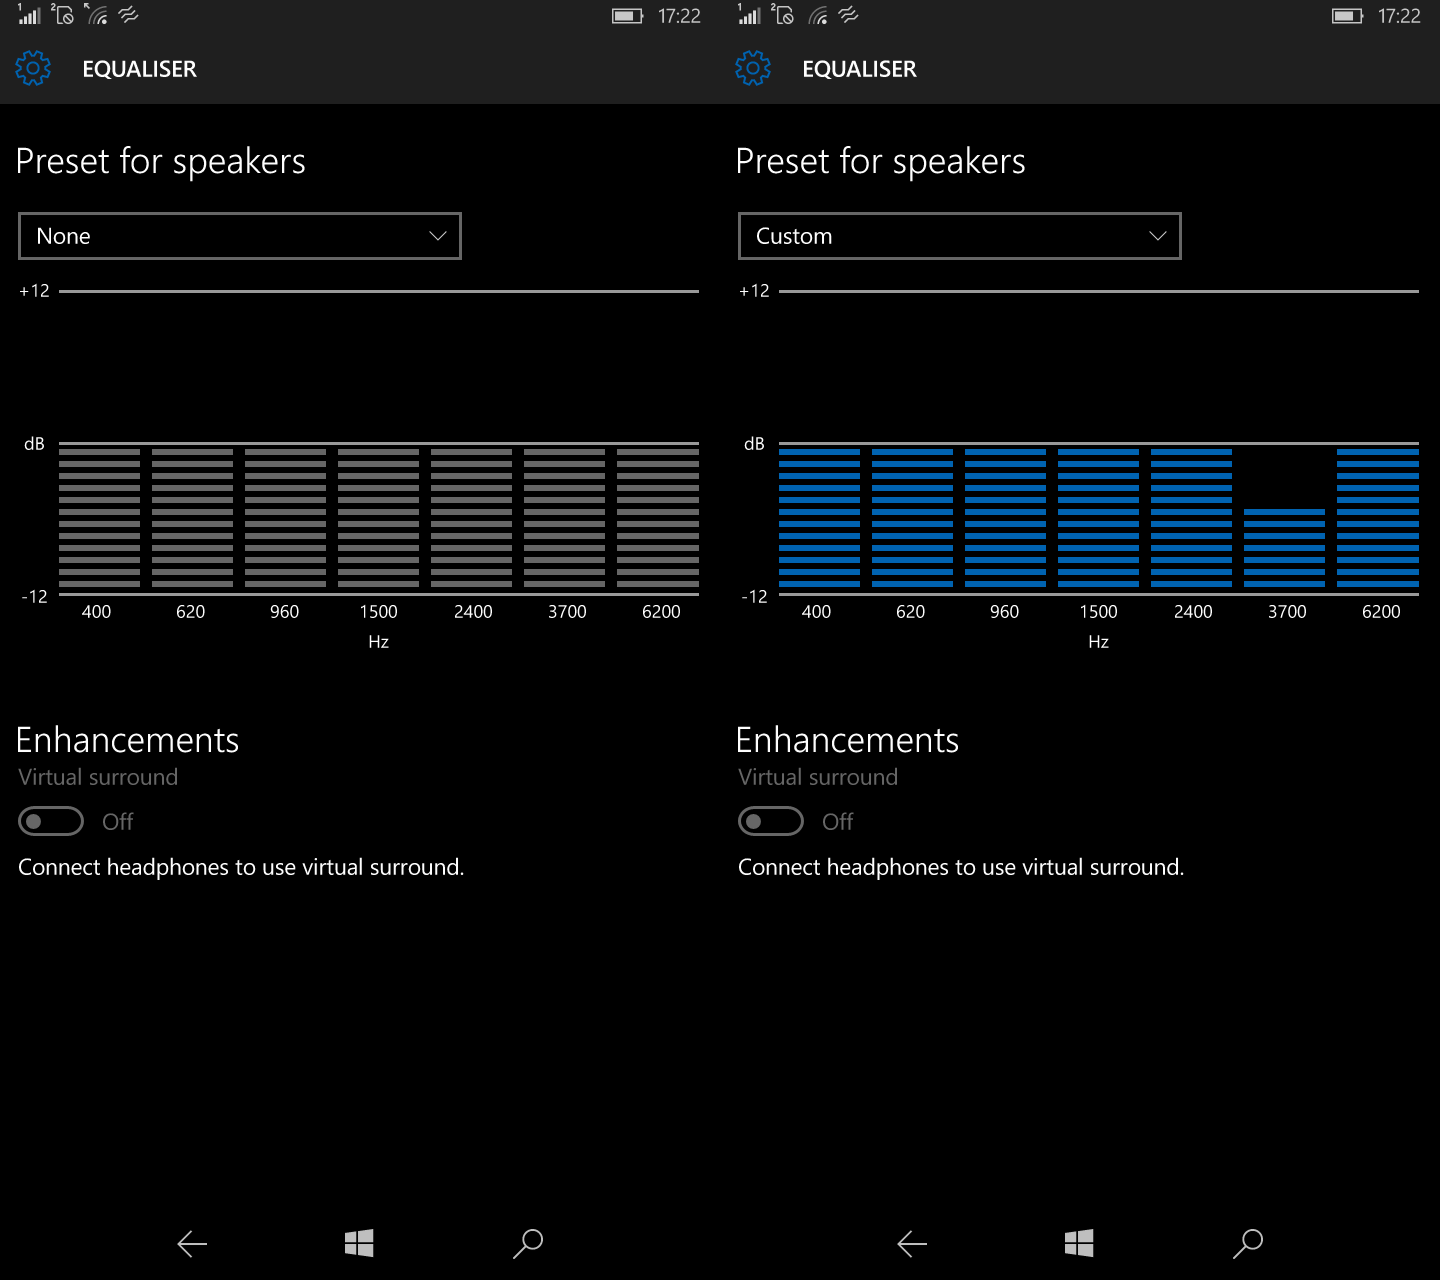The width and height of the screenshot is (1440, 1280).
Task: Click the 'Enhancements' heading on the left screen
Action: (128, 740)
